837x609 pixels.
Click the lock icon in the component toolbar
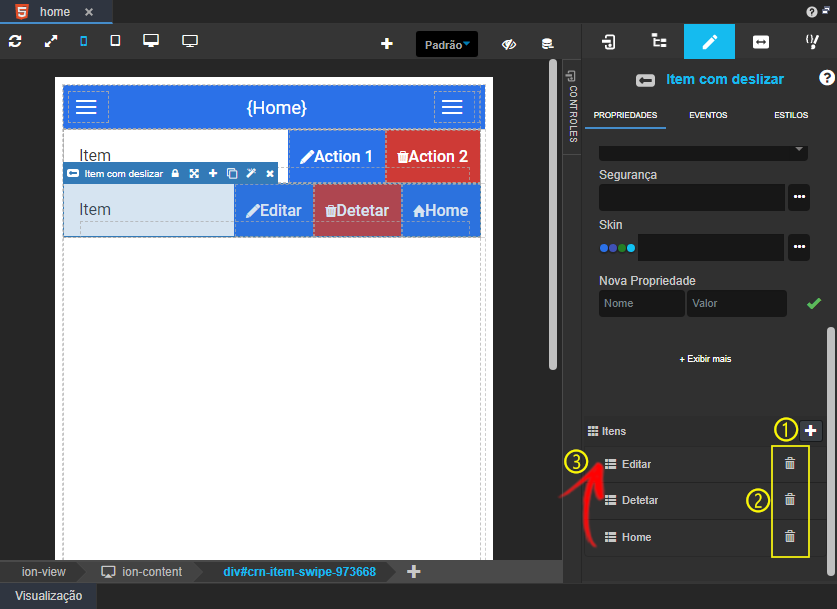[x=175, y=173]
